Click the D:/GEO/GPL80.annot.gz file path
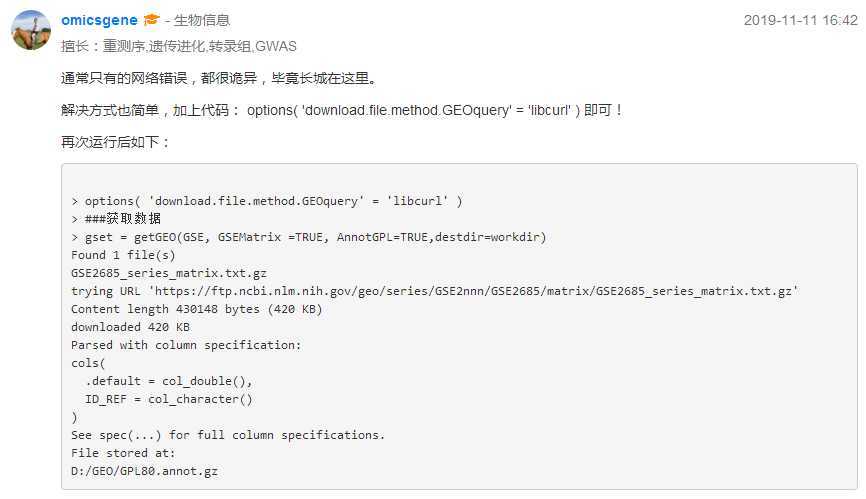The width and height of the screenshot is (866, 499). coord(145,471)
